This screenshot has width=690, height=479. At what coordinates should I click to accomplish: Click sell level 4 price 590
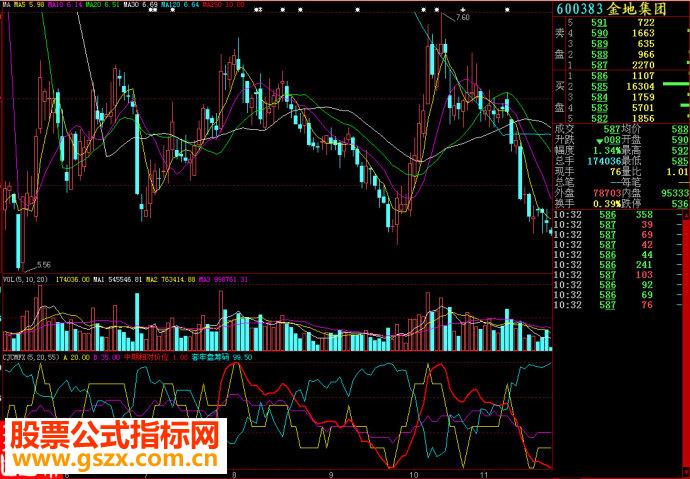[x=599, y=33]
